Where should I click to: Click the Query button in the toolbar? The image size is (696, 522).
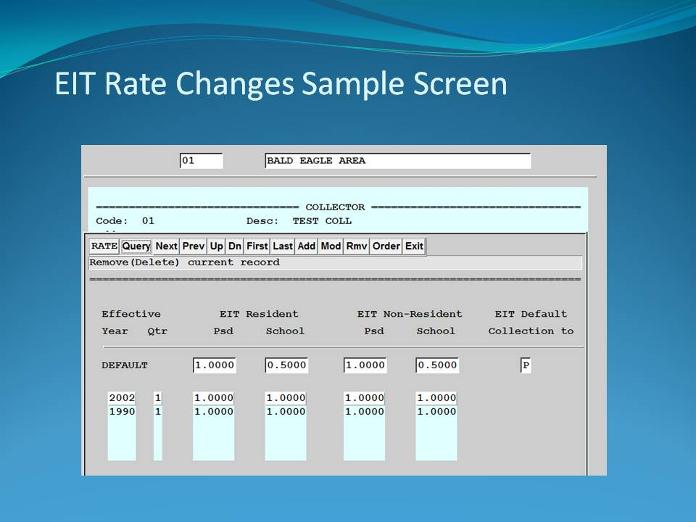(136, 246)
